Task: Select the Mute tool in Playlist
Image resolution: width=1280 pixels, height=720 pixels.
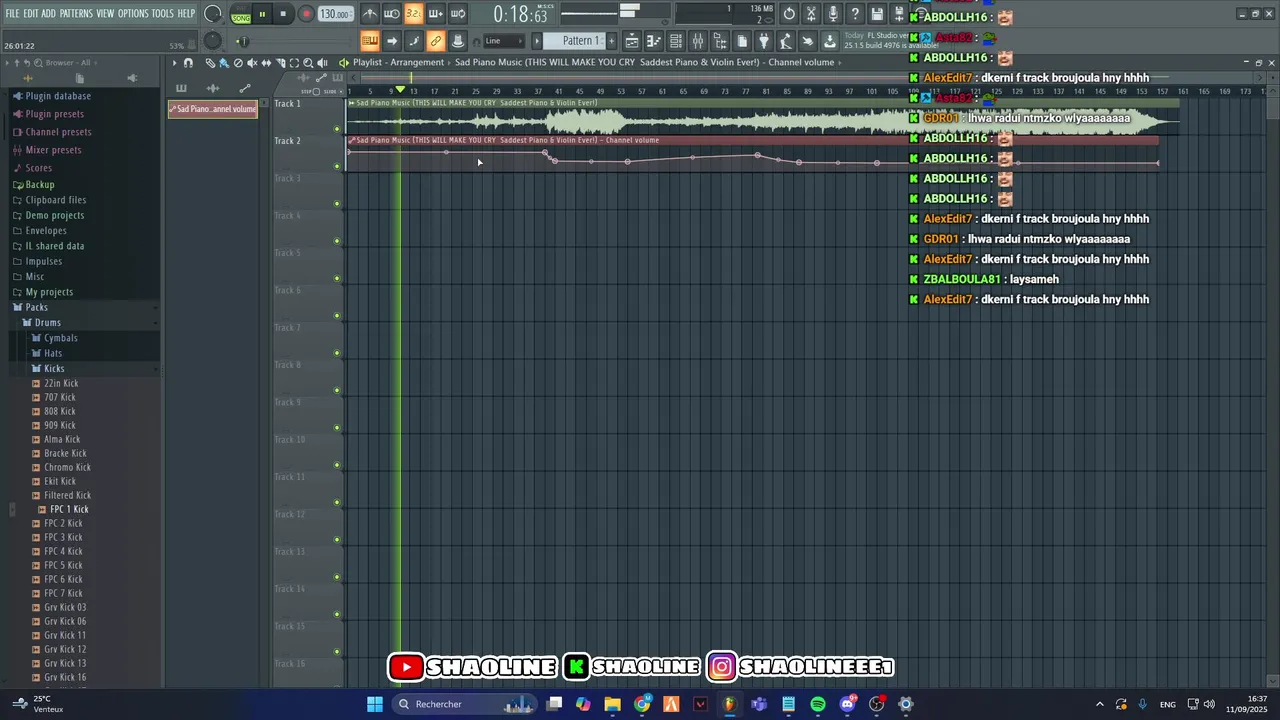Action: pos(252,62)
